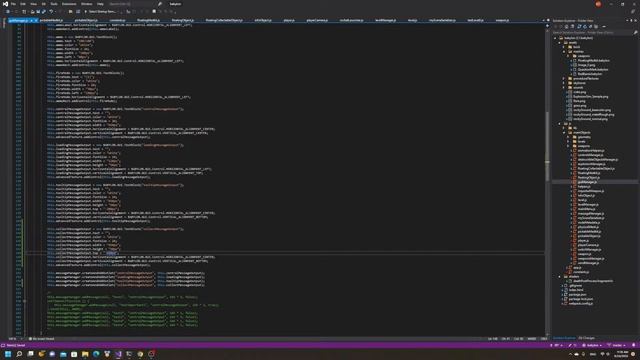Open Solution Explorer window options dropdown
The height and width of the screenshot is (360, 640).
627,20
